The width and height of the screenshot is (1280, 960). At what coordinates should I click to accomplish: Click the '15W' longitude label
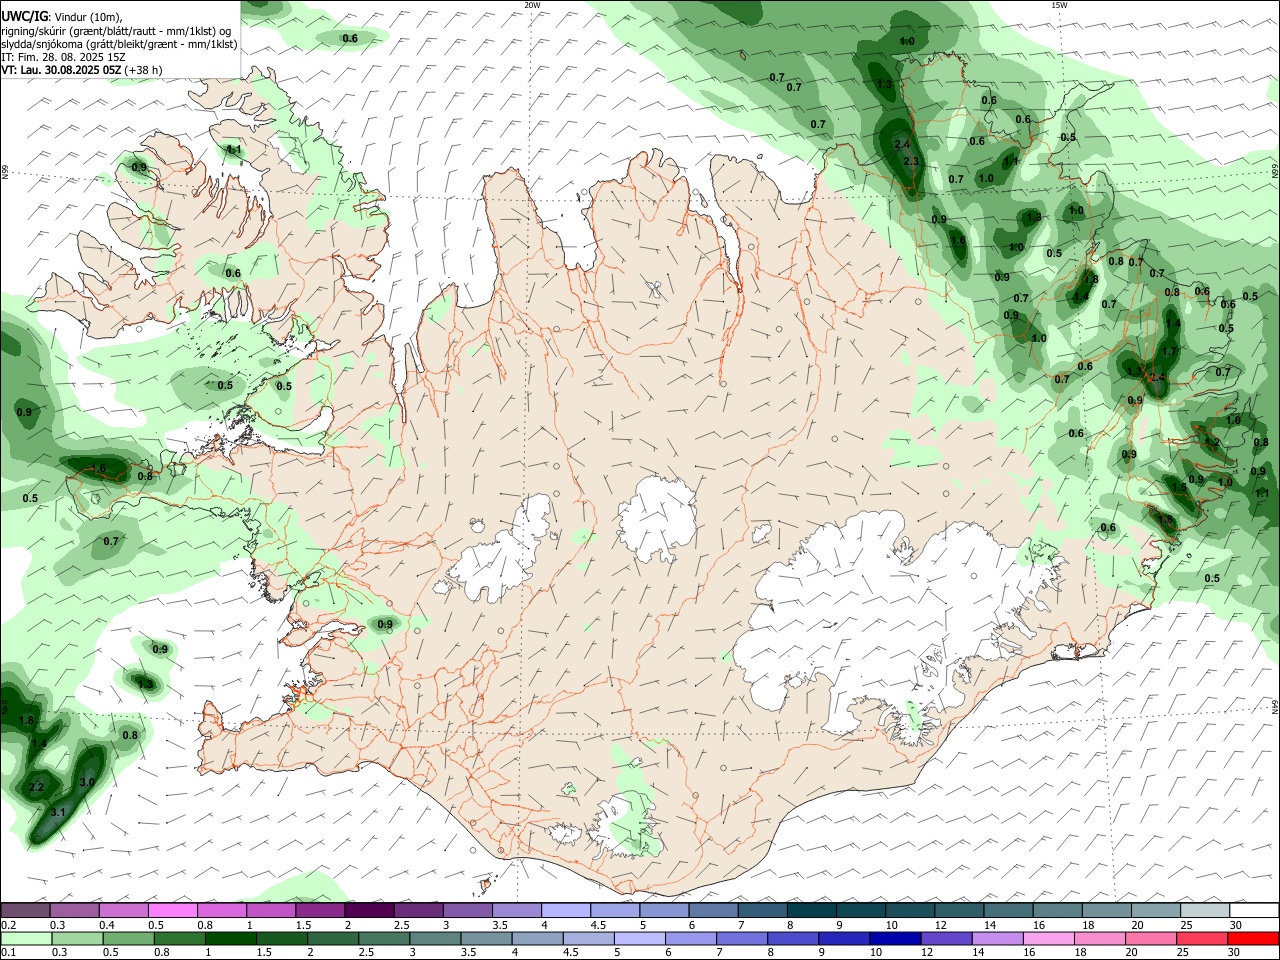(x=1059, y=5)
